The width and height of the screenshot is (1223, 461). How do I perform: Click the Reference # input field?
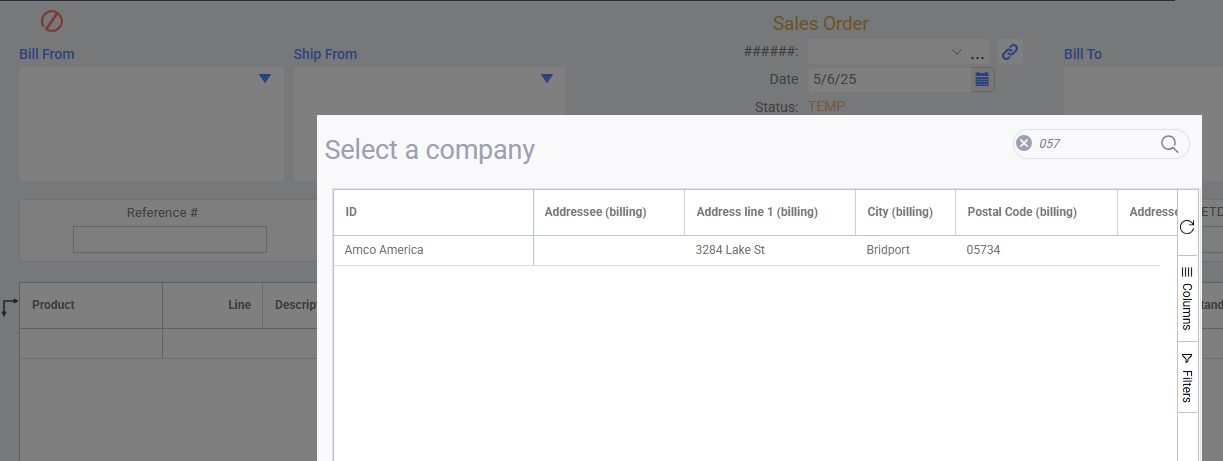pyautogui.click(x=170, y=239)
